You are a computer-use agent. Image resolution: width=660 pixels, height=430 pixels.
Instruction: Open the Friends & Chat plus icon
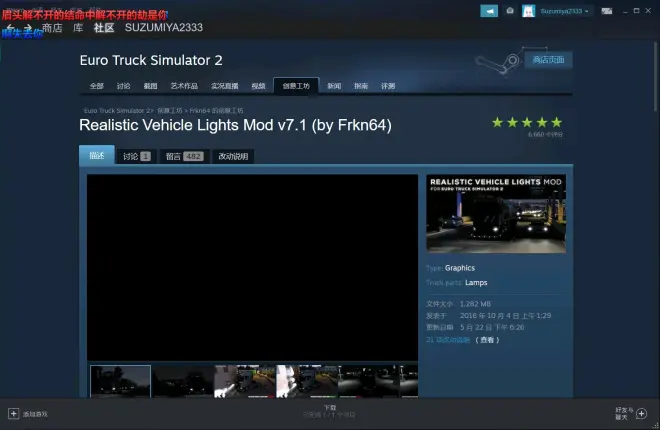pyautogui.click(x=641, y=413)
